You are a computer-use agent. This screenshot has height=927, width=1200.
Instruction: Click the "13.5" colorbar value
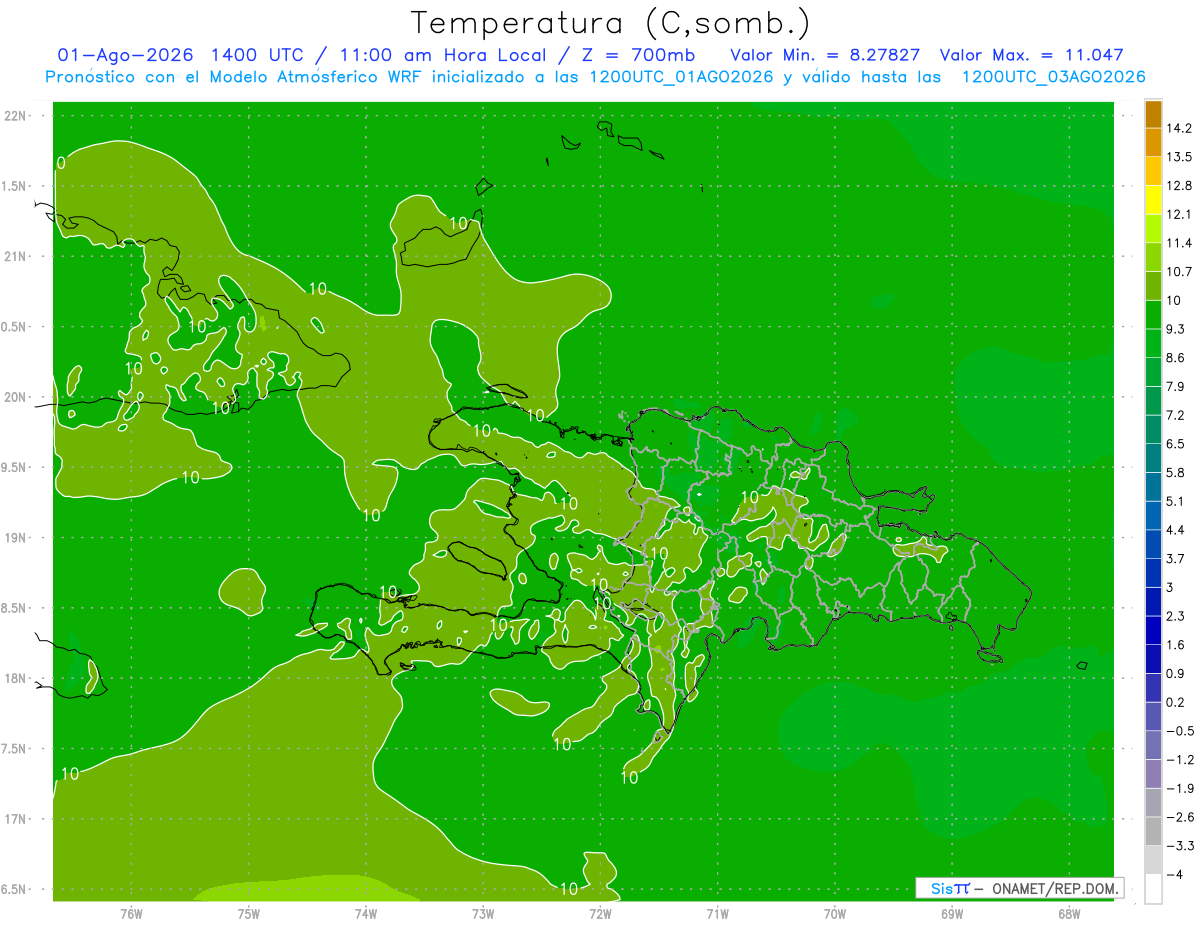(1179, 157)
